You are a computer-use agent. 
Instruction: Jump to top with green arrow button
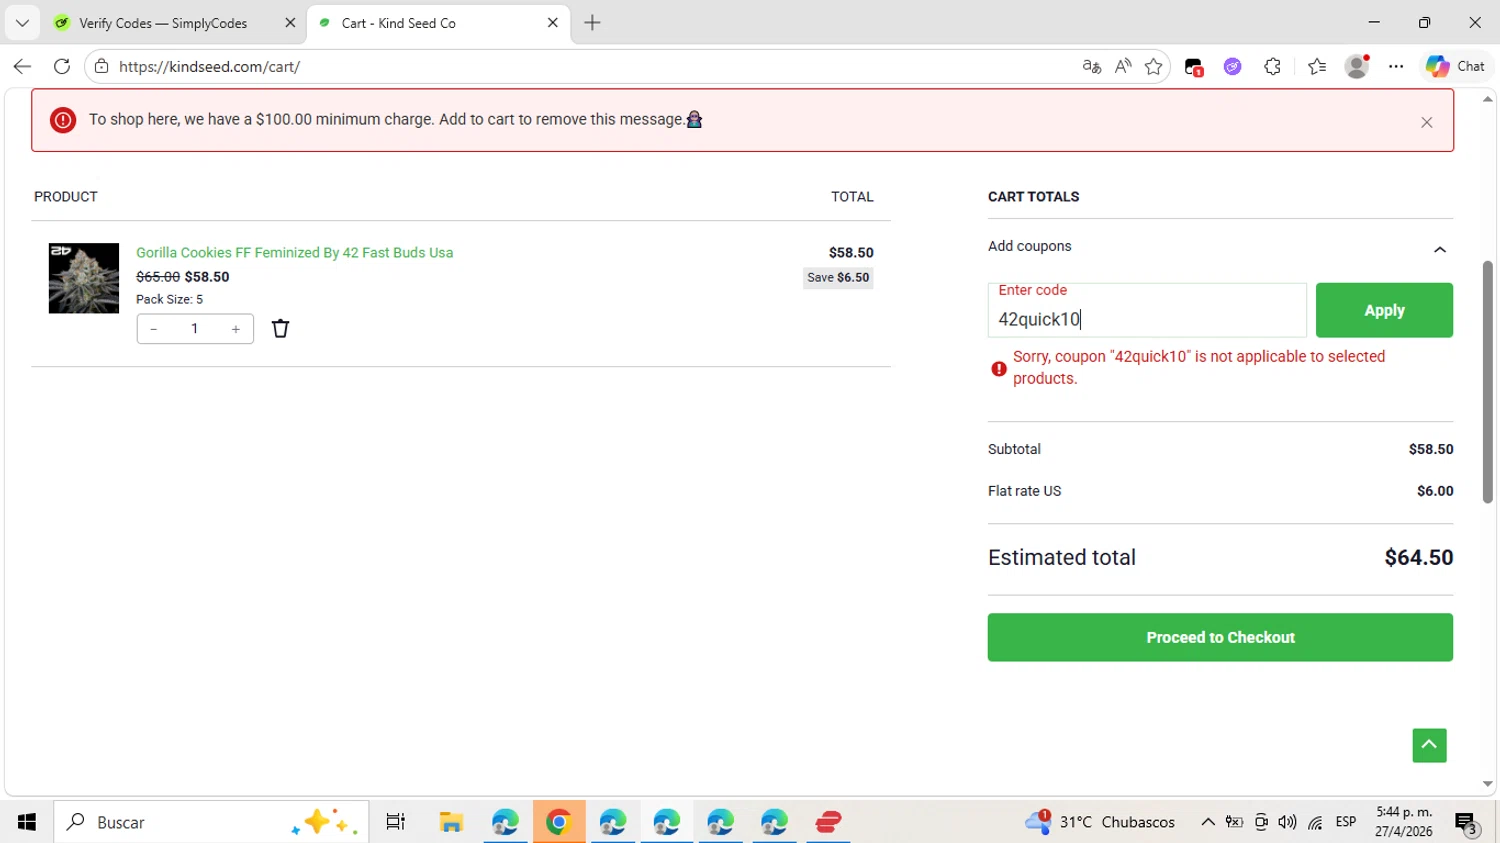click(x=1429, y=745)
